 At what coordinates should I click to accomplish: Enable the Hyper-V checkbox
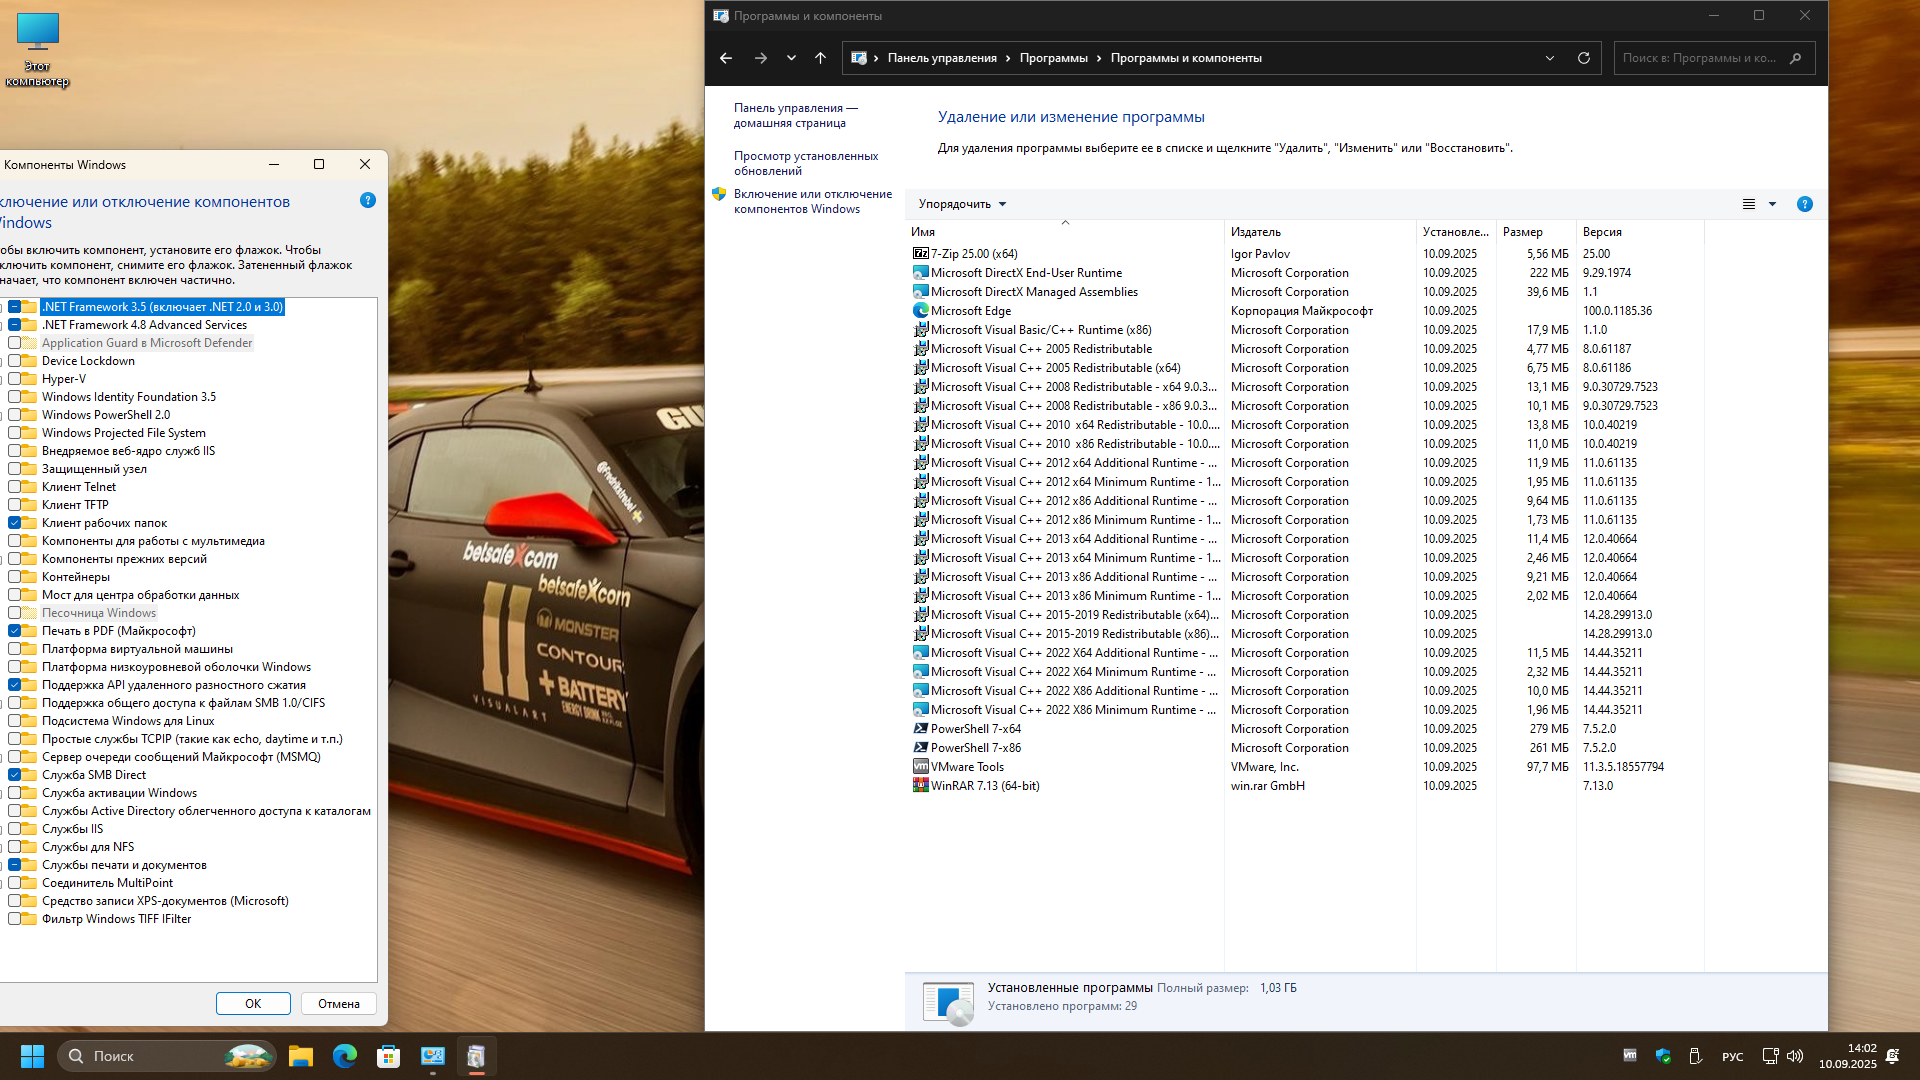15,379
